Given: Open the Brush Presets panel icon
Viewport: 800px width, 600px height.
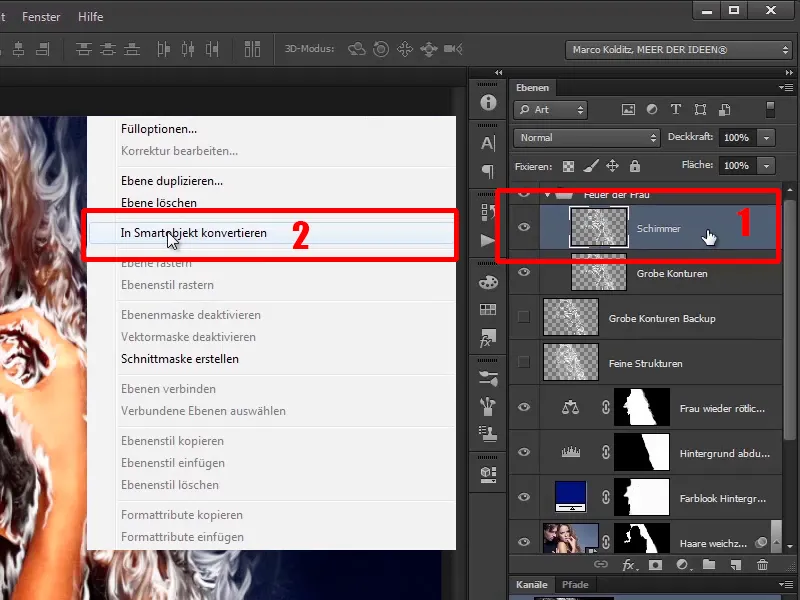Looking at the screenshot, I should (488, 378).
